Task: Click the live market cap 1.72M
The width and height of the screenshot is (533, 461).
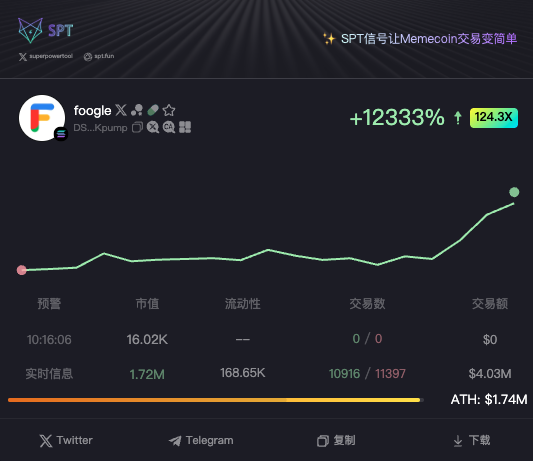Action: pos(147,374)
